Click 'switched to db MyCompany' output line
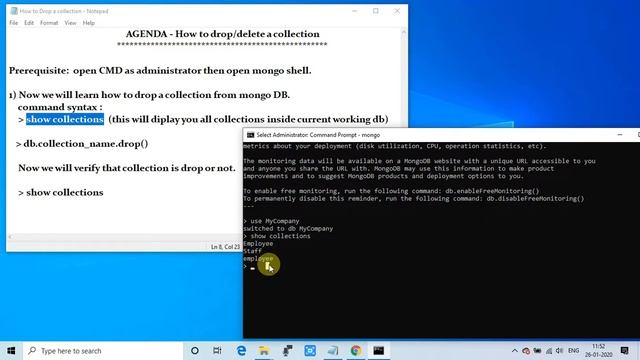The width and height of the screenshot is (640, 360). point(288,229)
